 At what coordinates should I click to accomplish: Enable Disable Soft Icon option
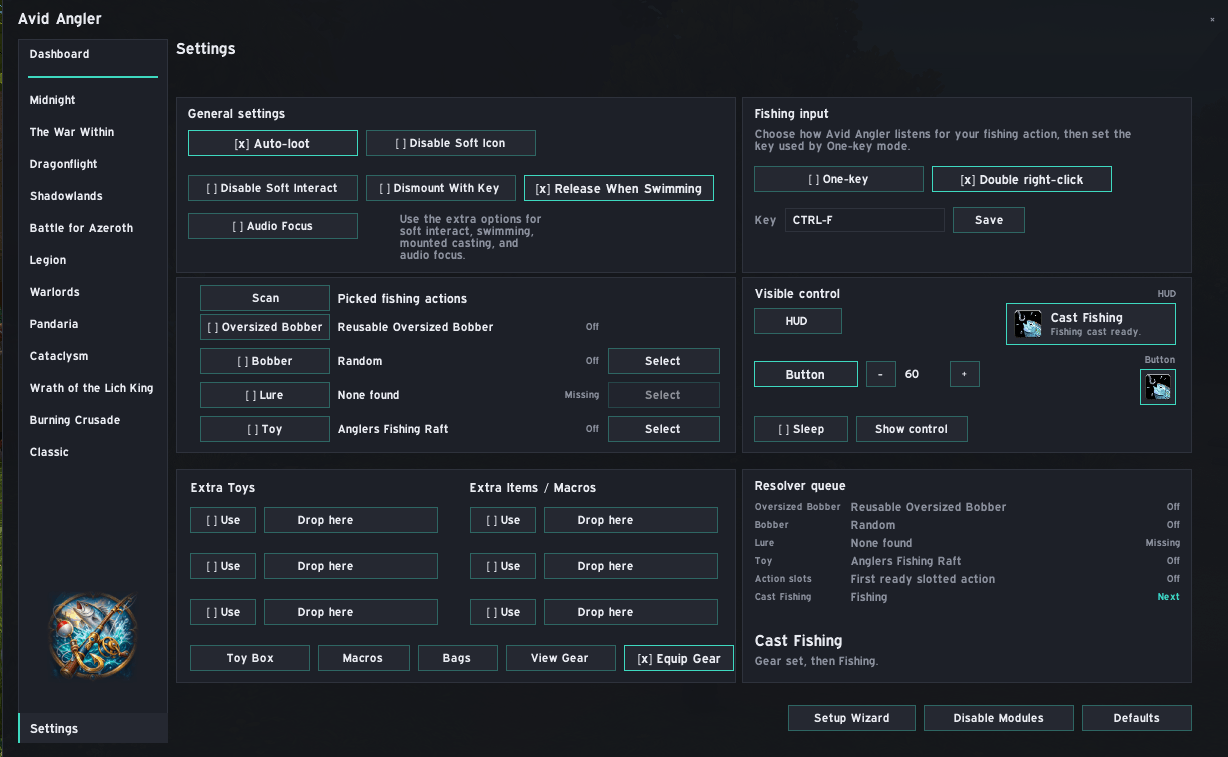pyautogui.click(x=451, y=143)
